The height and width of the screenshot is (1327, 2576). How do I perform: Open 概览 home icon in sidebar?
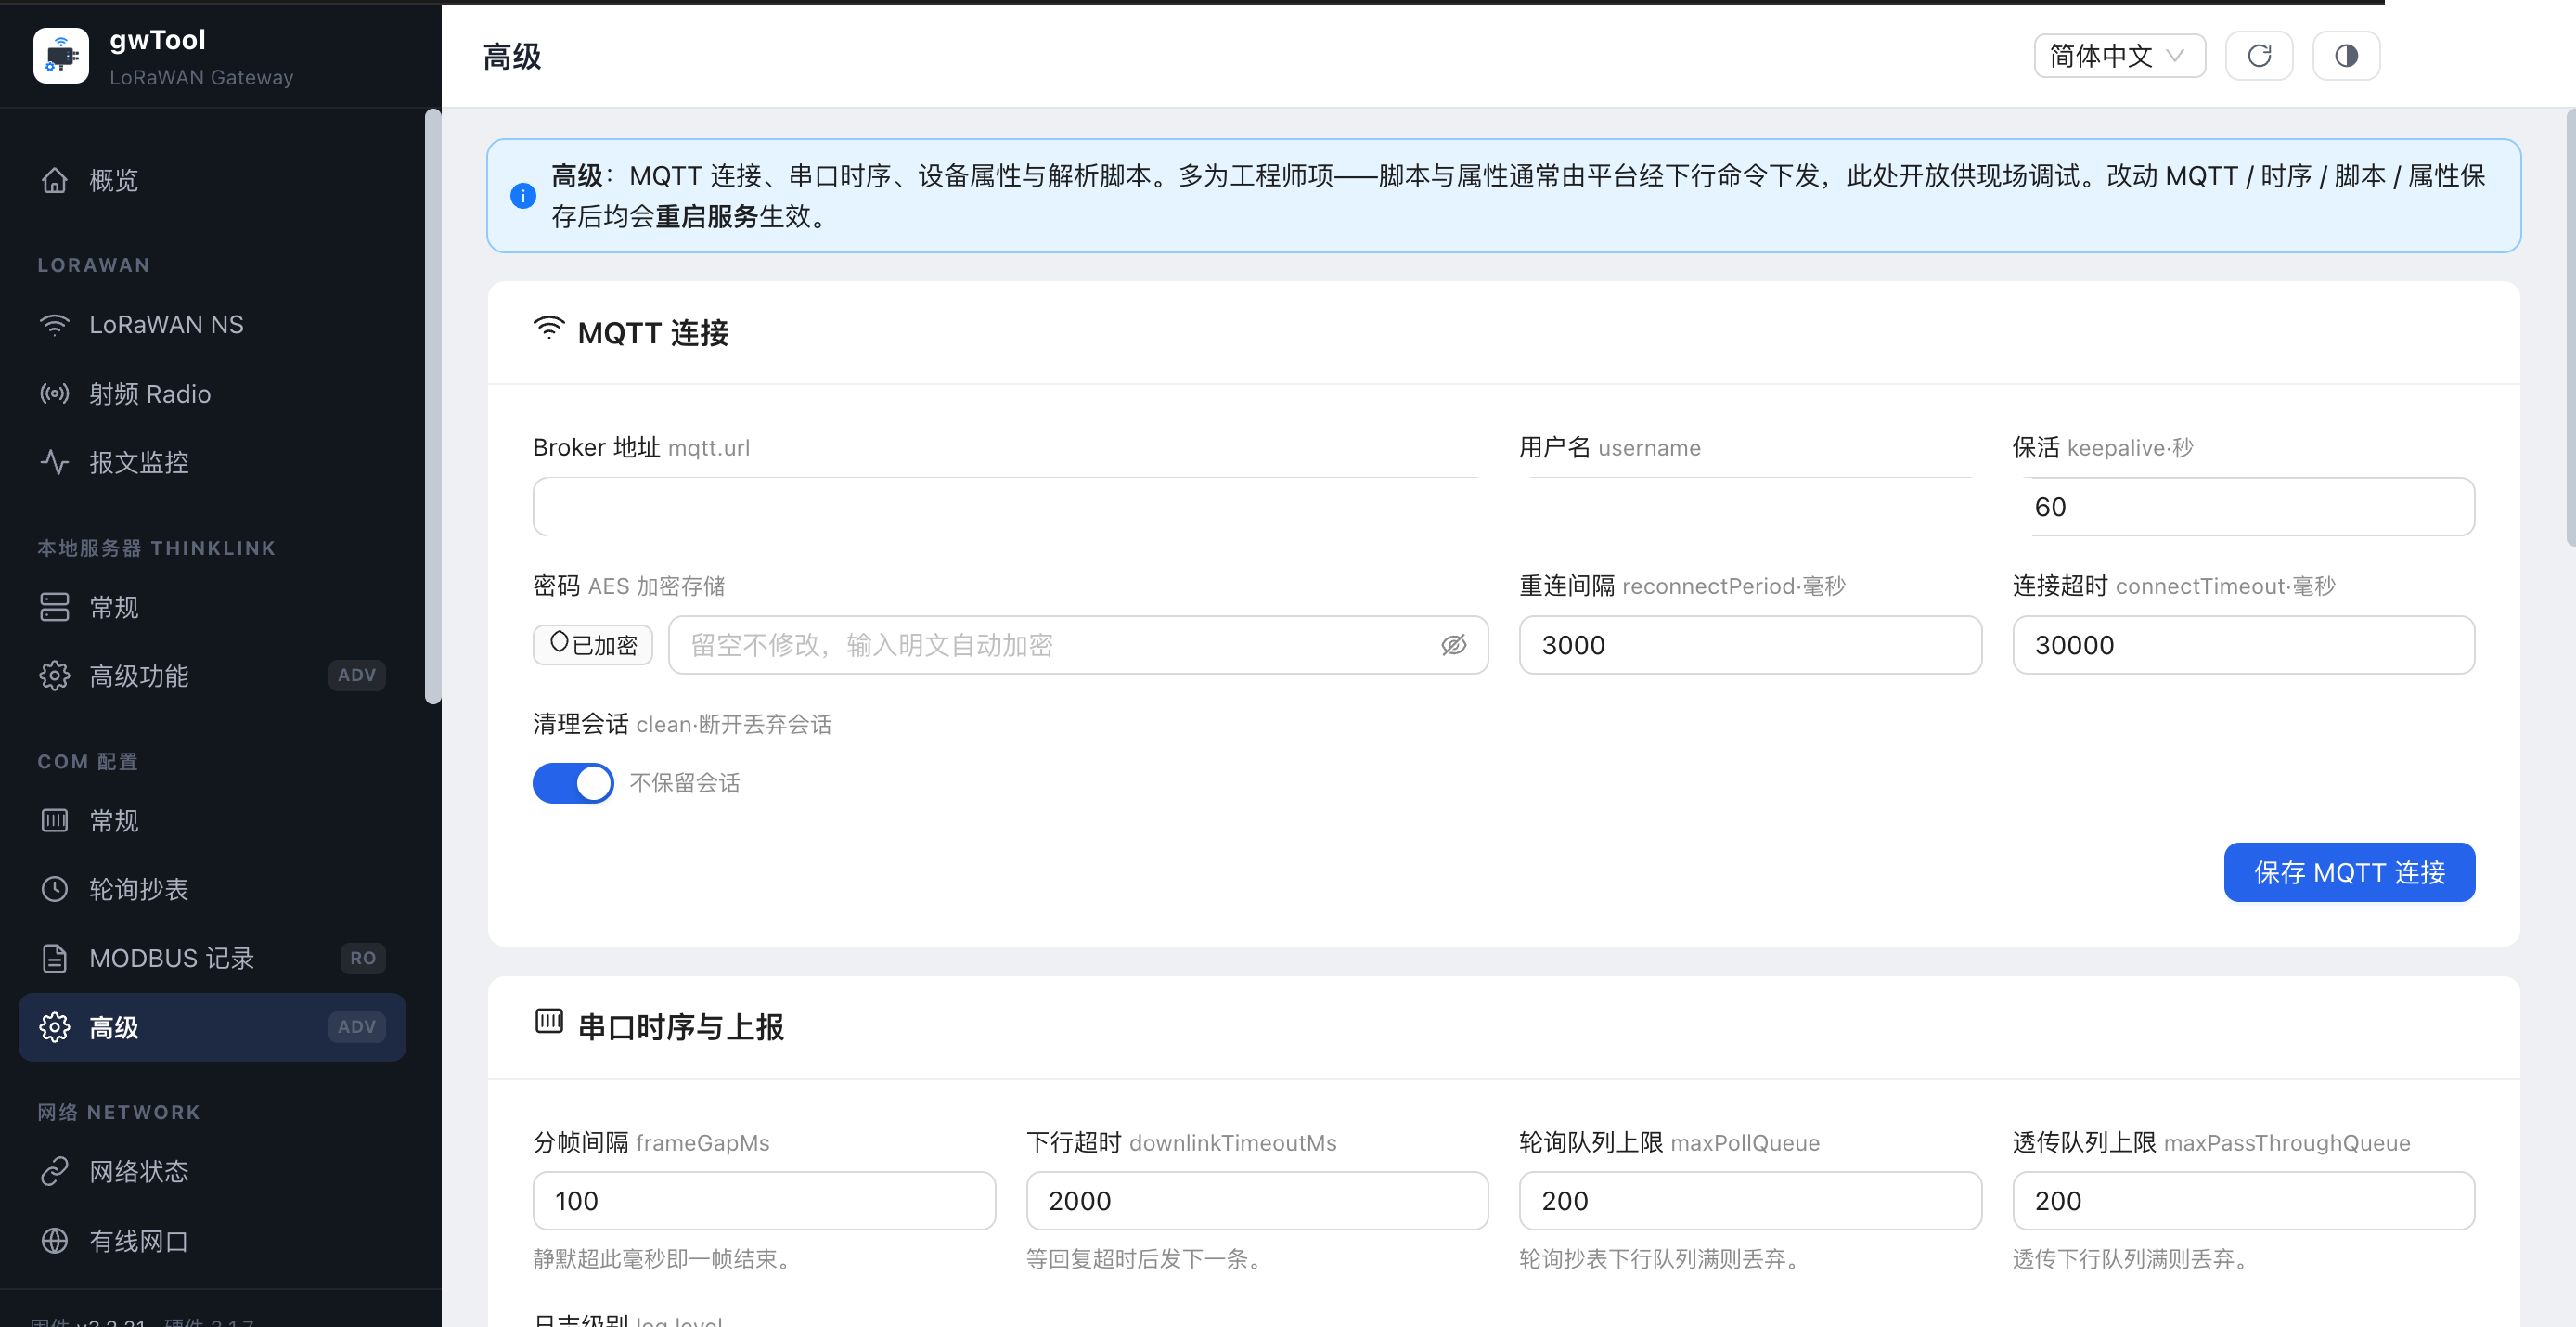coord(55,180)
